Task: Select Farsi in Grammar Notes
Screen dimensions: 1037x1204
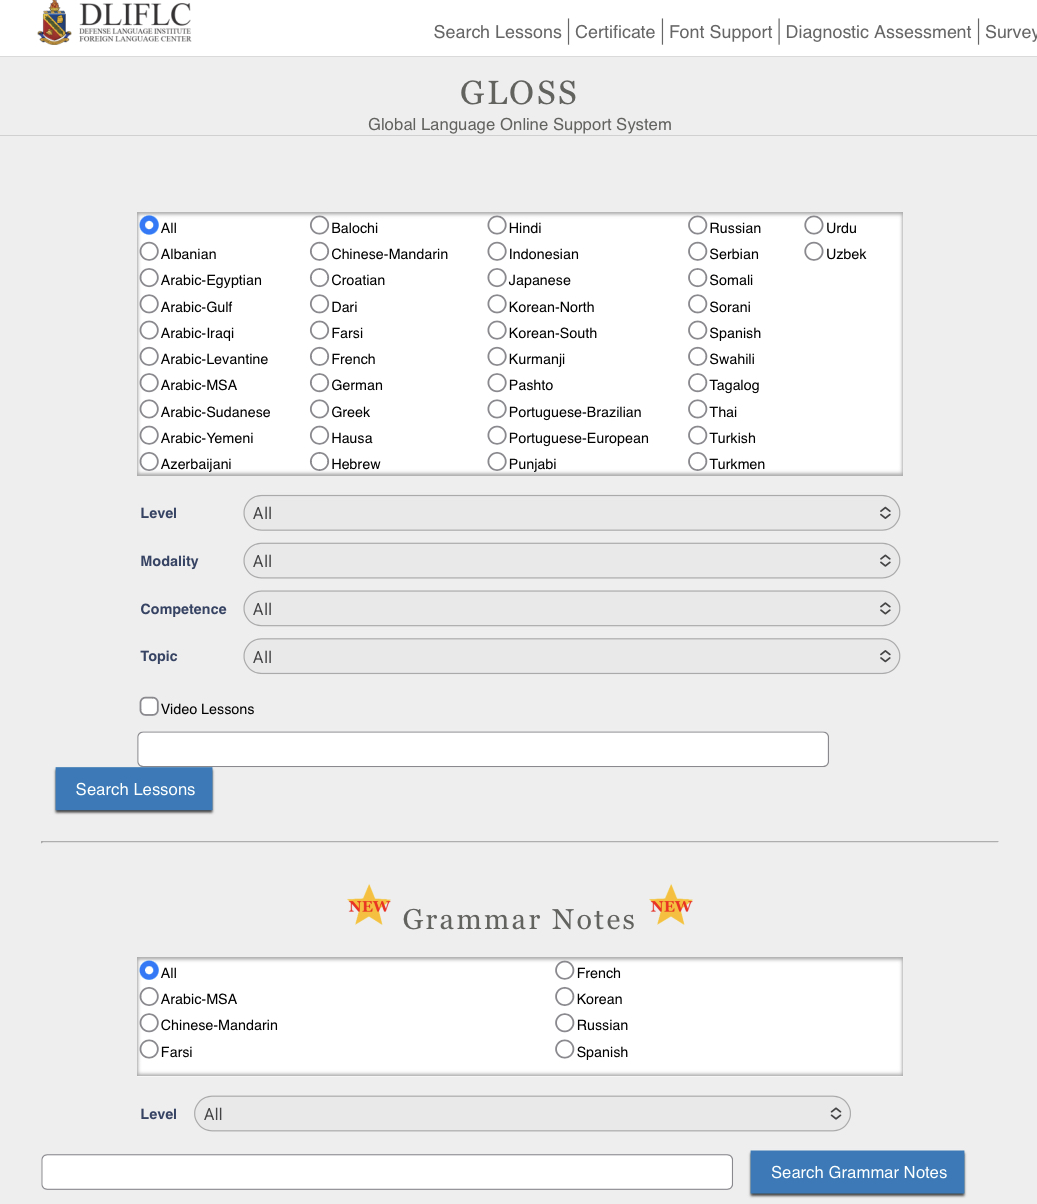Action: click(x=149, y=1050)
